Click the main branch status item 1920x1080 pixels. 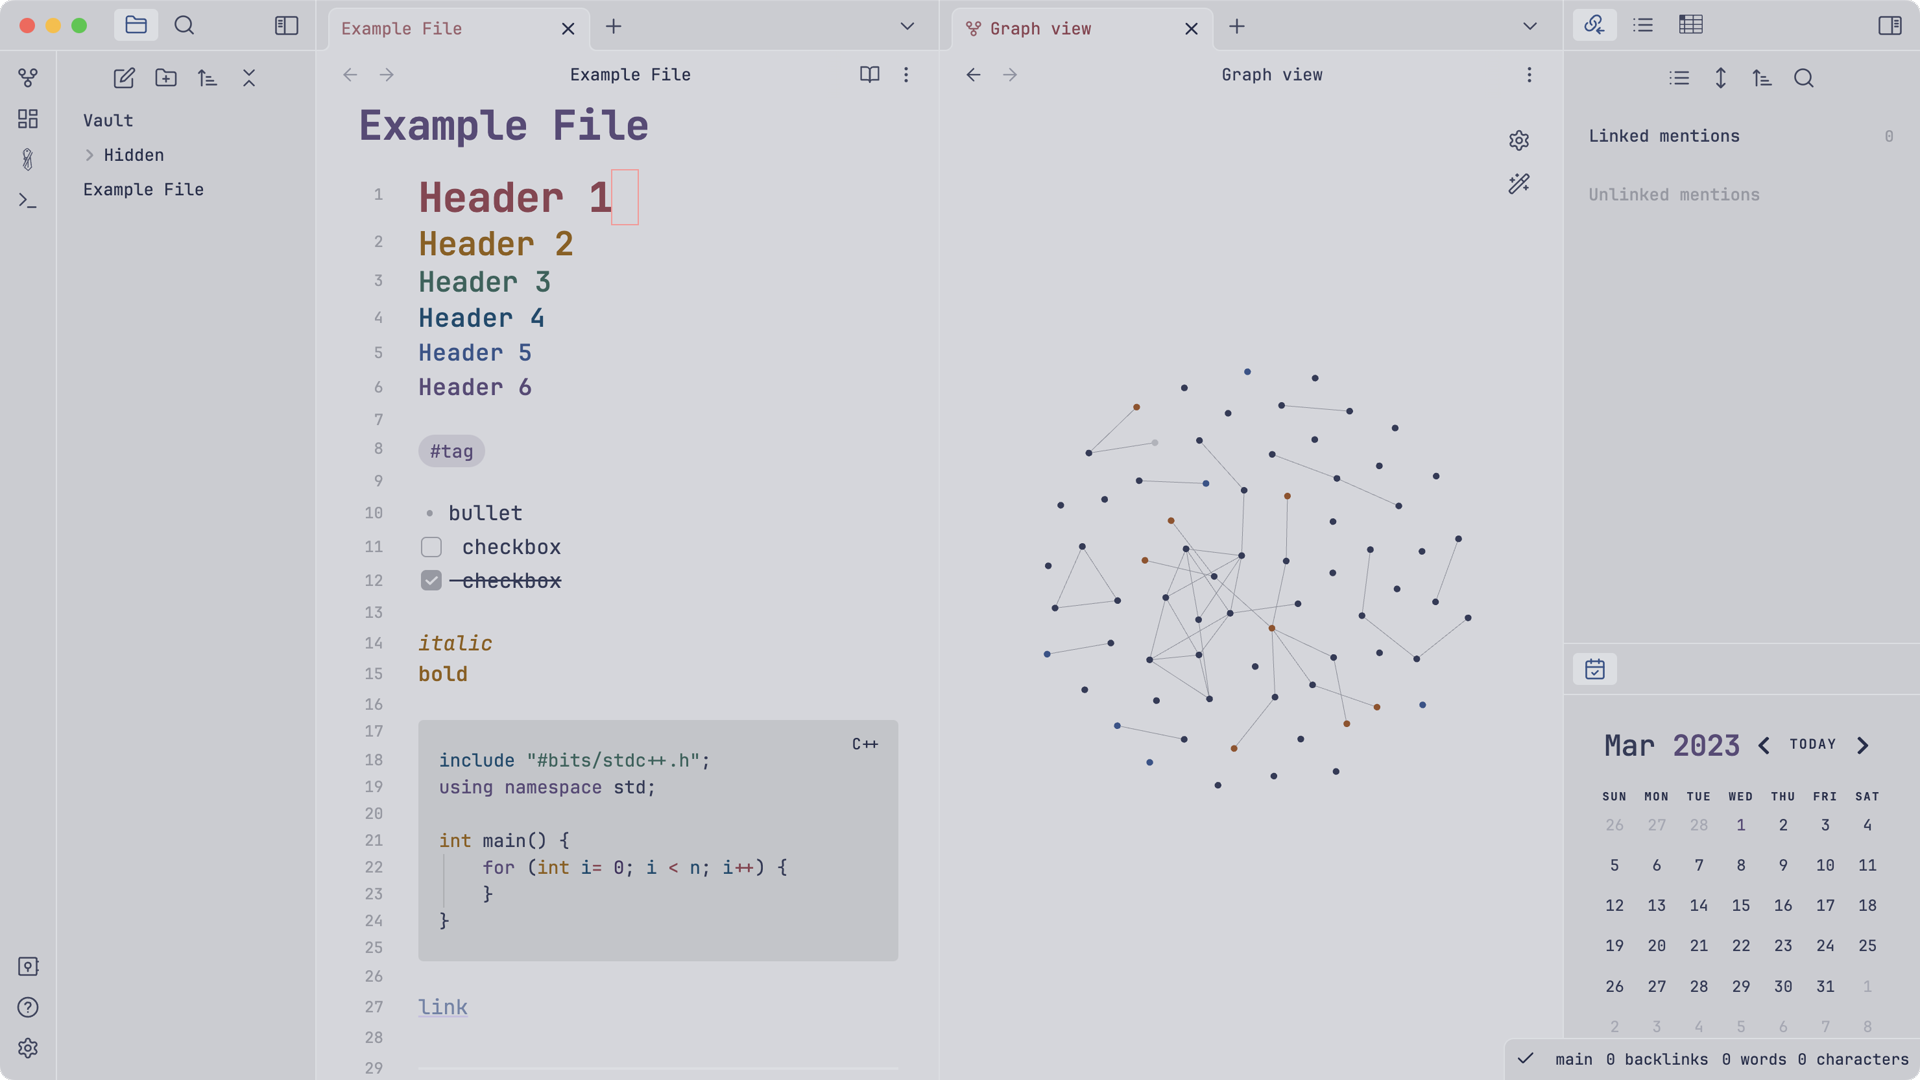[1574, 1060]
